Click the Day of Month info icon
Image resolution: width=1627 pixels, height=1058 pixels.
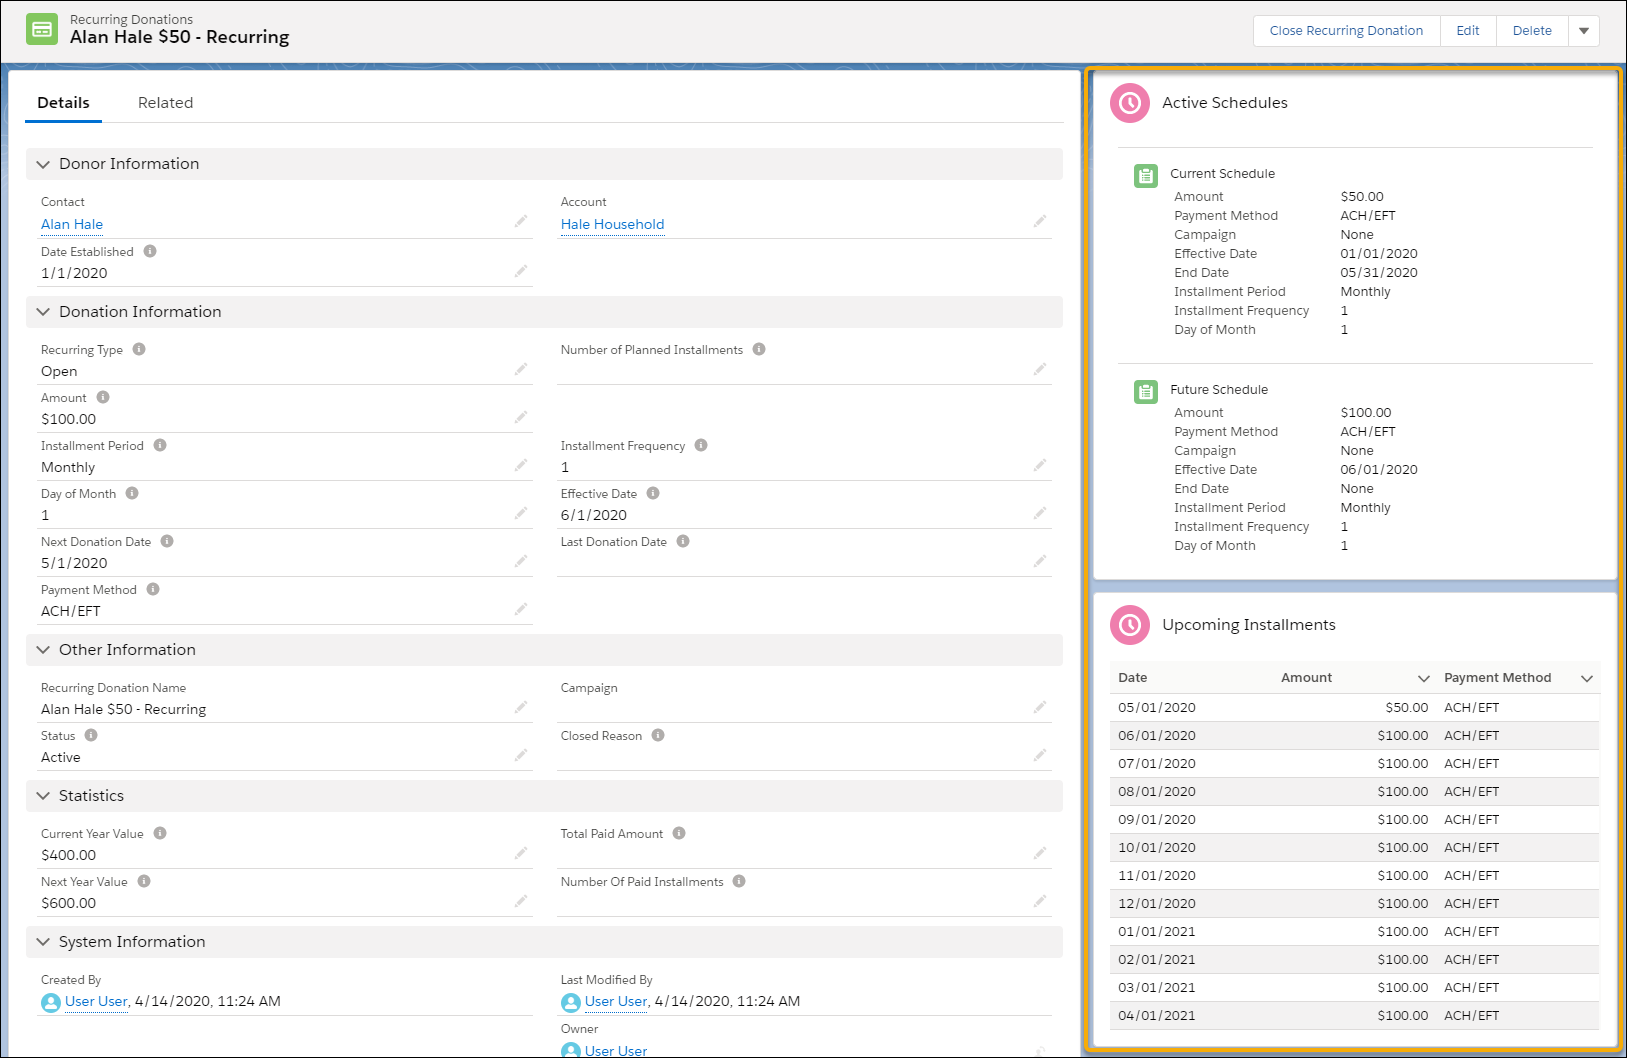coord(132,493)
